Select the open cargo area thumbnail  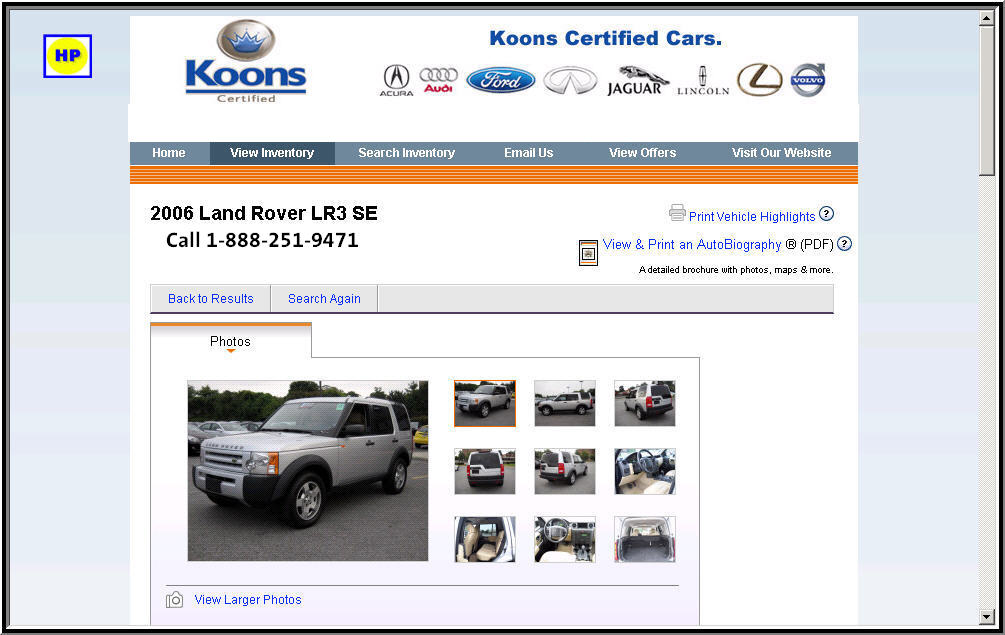(x=645, y=540)
